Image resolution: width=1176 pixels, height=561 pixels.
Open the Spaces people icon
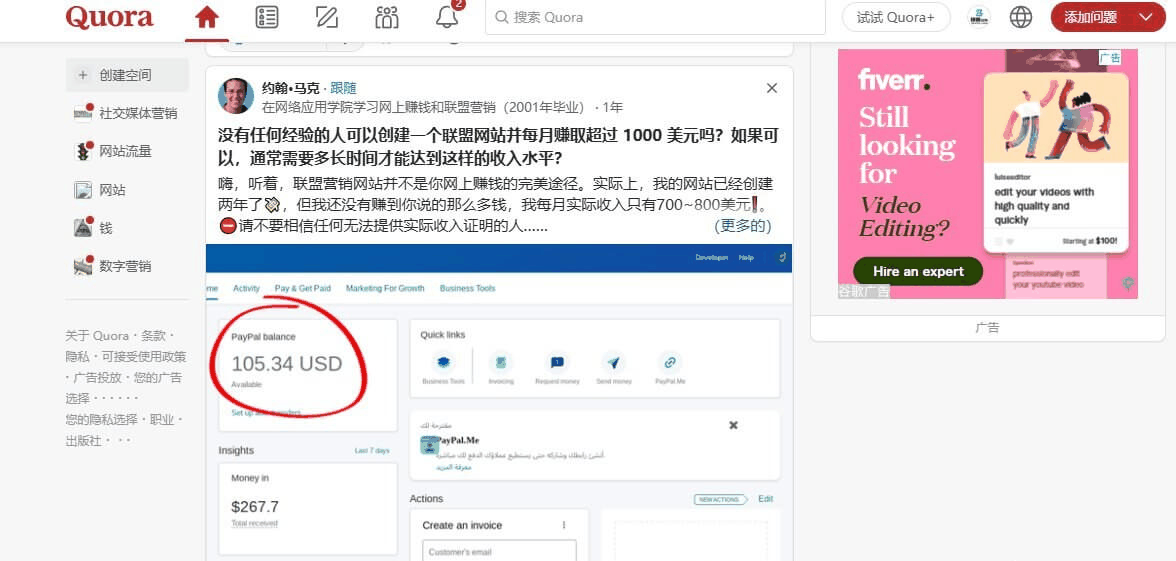click(x=387, y=17)
